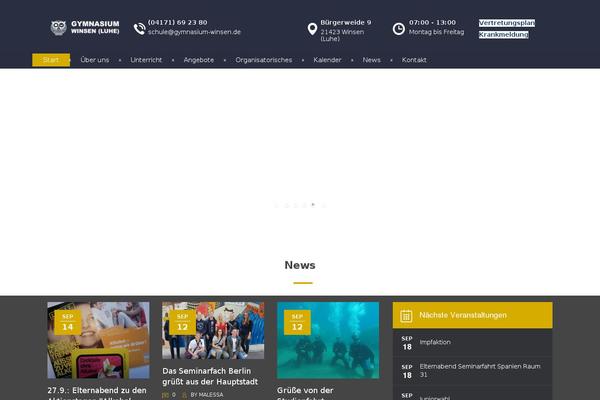Click the SEP 14 date badge

pyautogui.click(x=68, y=323)
